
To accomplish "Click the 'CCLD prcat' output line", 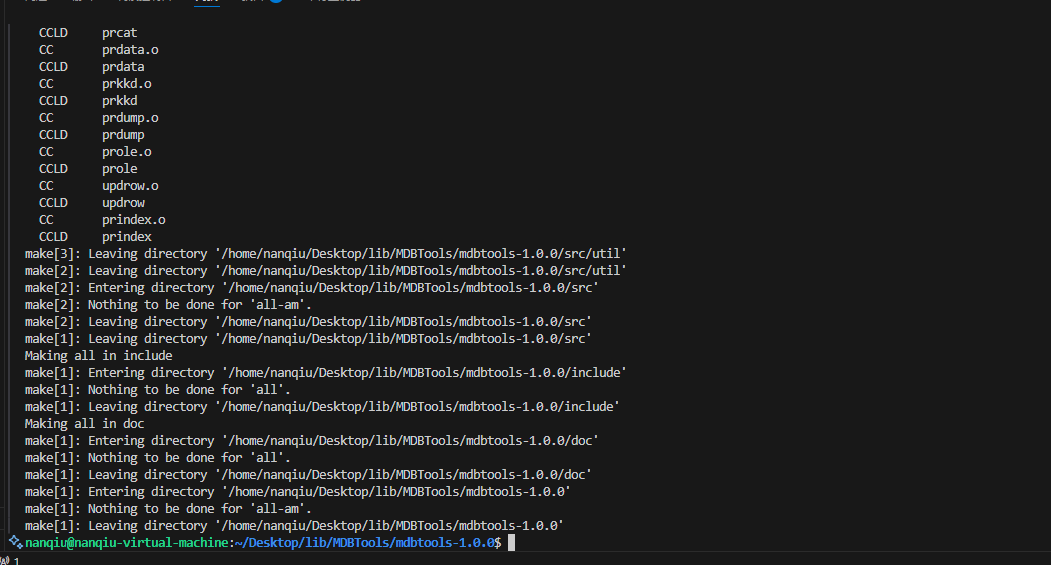I will click(88, 32).
